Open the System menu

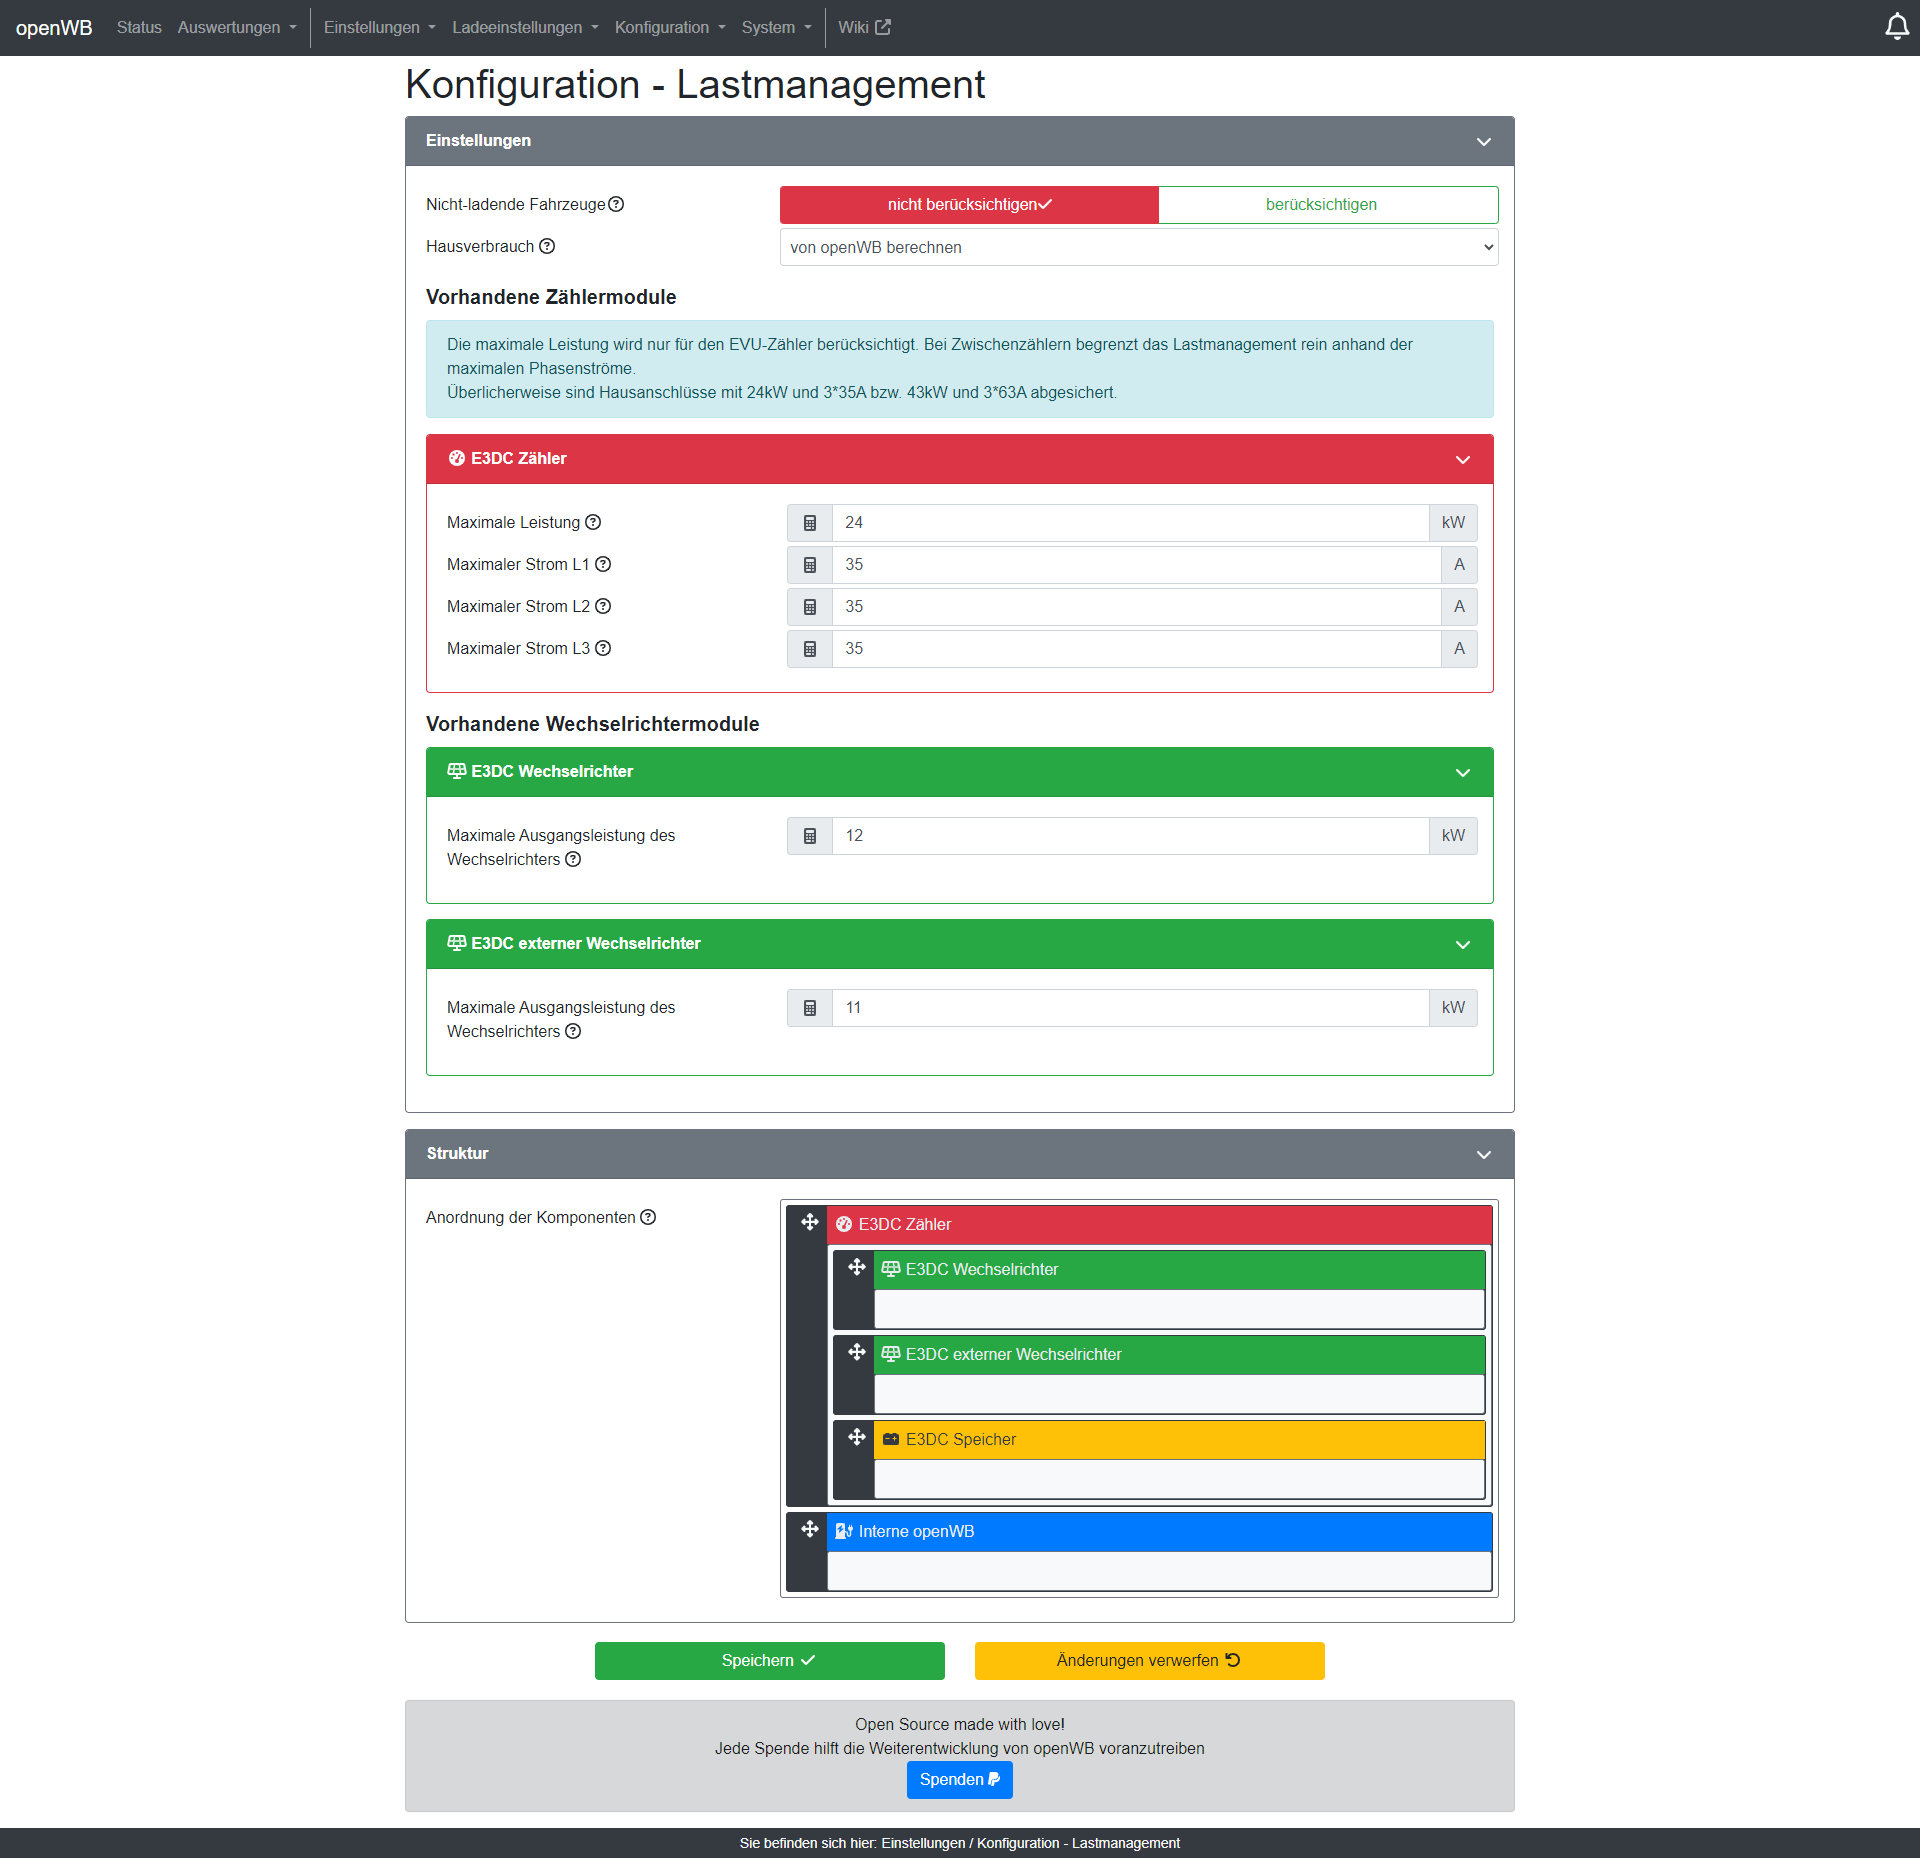coord(777,27)
